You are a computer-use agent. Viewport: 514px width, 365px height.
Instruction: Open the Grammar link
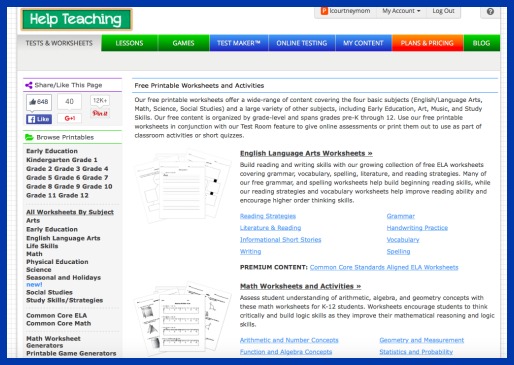pyautogui.click(x=401, y=216)
